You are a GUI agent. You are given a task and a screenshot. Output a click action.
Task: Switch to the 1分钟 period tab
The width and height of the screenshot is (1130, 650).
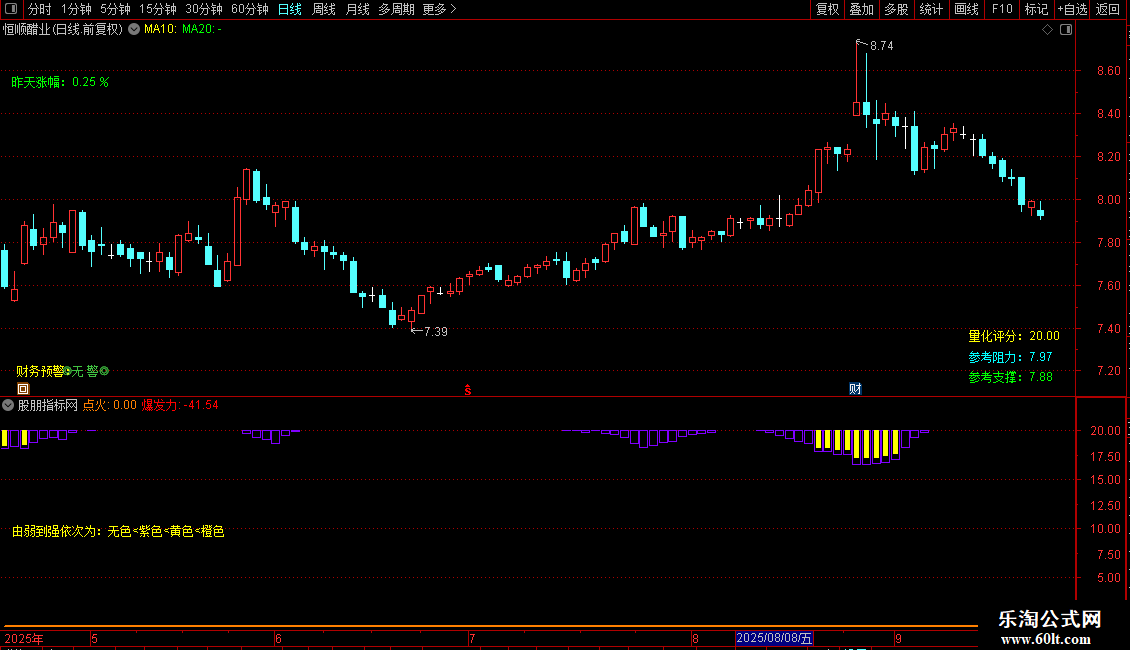(76, 9)
